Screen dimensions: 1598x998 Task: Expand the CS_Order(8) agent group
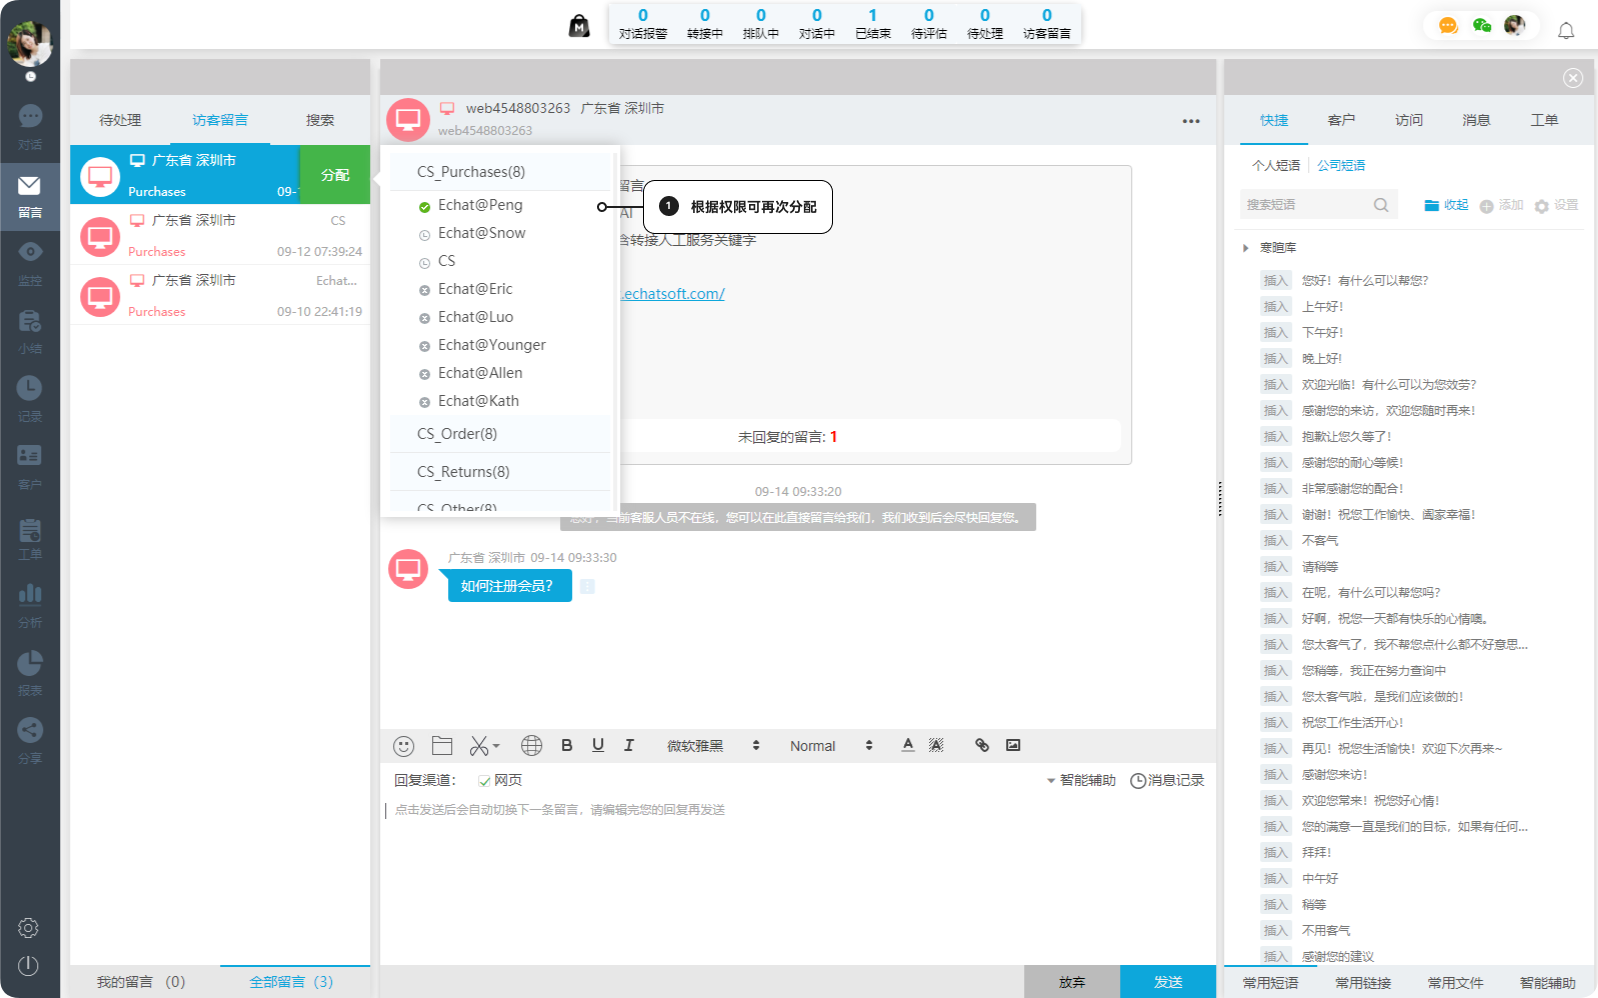457,434
